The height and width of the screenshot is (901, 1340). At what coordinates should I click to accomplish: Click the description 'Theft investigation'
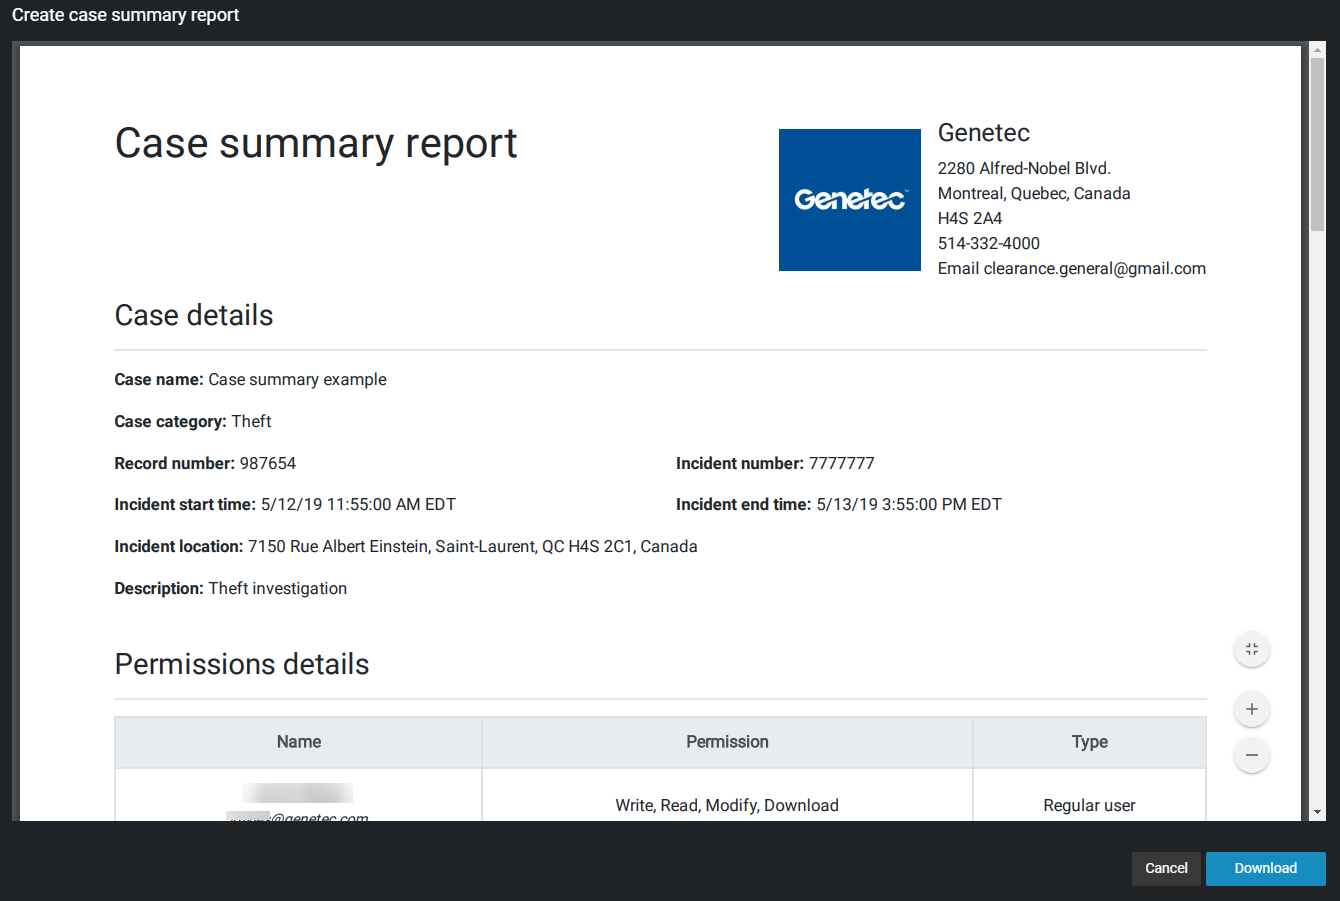click(x=278, y=588)
